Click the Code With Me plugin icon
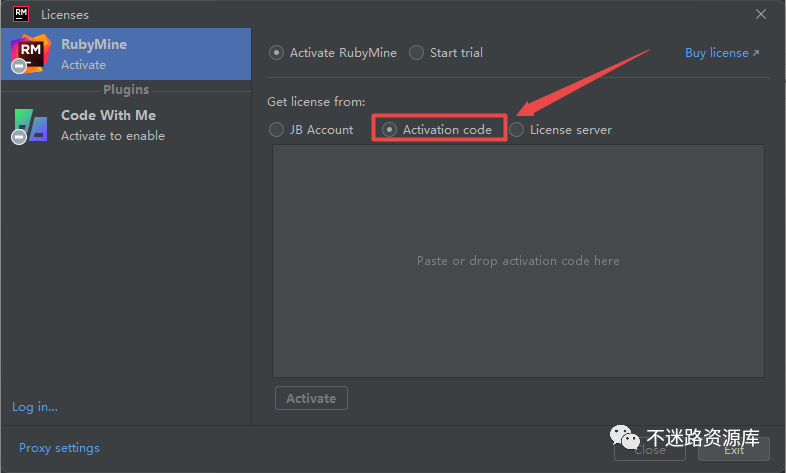The width and height of the screenshot is (786, 473). [30, 126]
